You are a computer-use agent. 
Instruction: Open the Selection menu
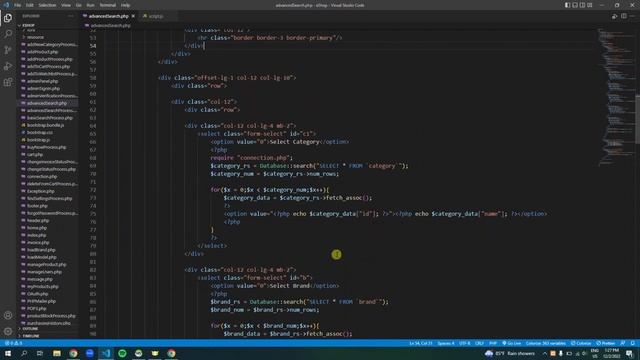[47, 5]
